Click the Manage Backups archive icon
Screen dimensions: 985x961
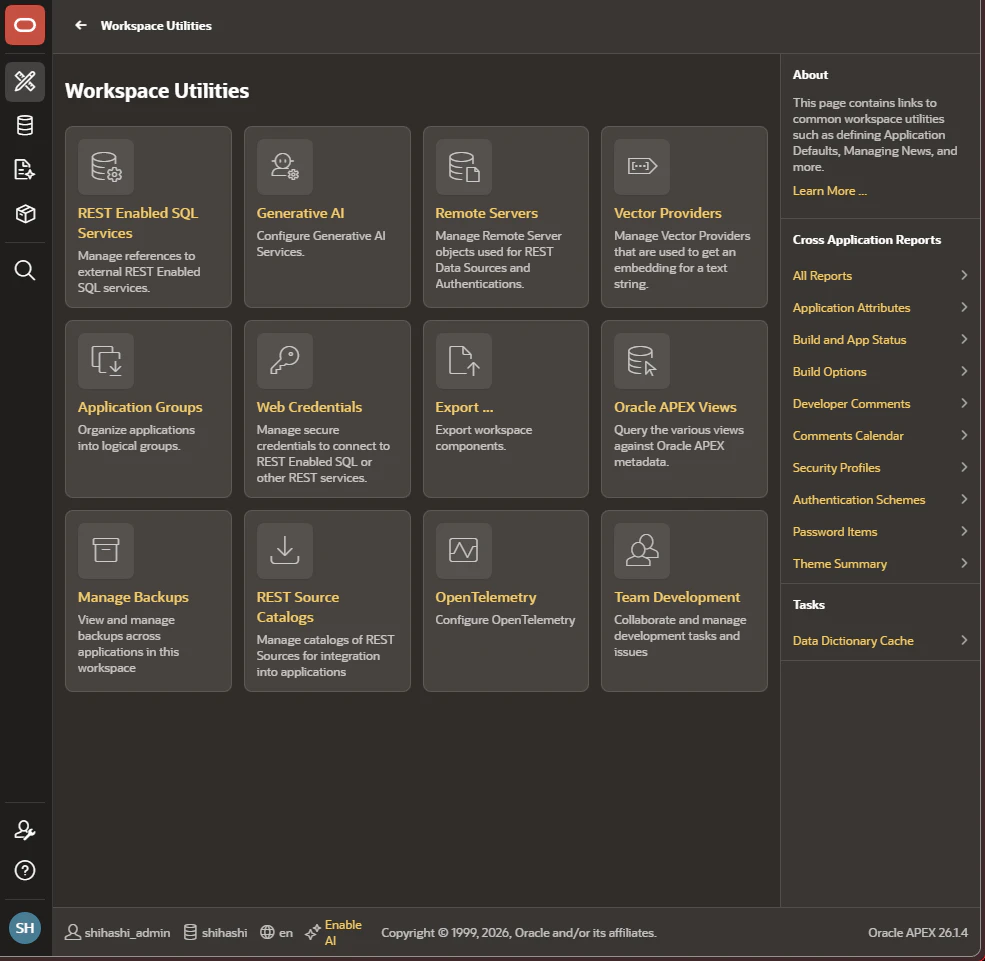106,551
